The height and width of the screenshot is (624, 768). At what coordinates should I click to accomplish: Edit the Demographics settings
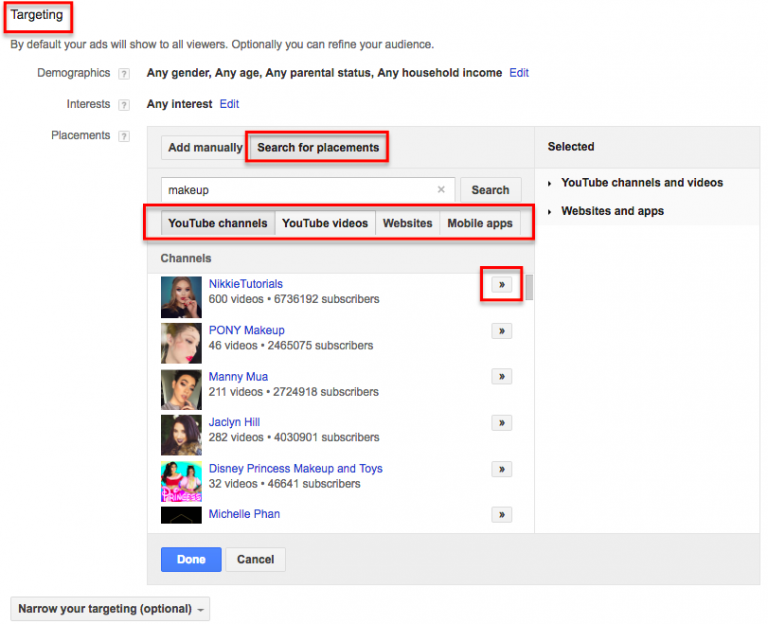pos(519,73)
